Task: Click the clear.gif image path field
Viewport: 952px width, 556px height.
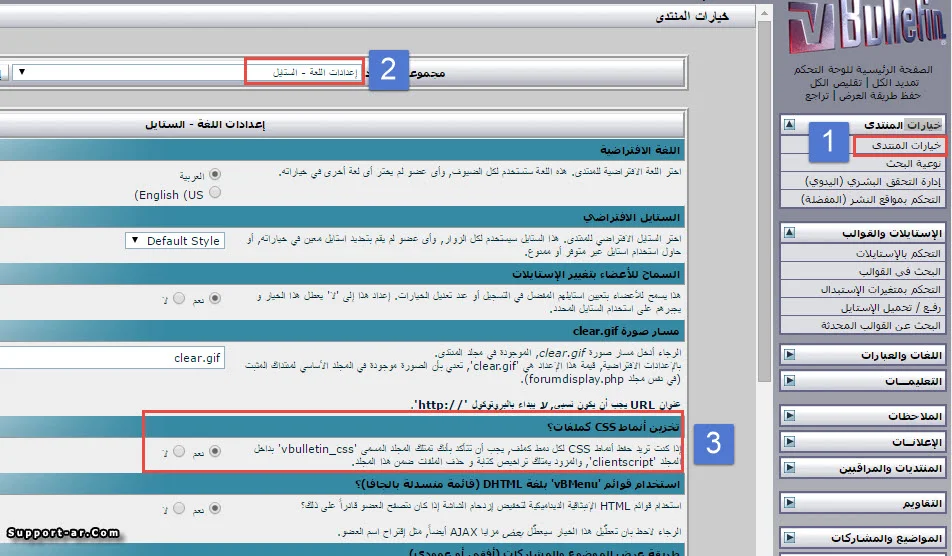Action: click(110, 357)
